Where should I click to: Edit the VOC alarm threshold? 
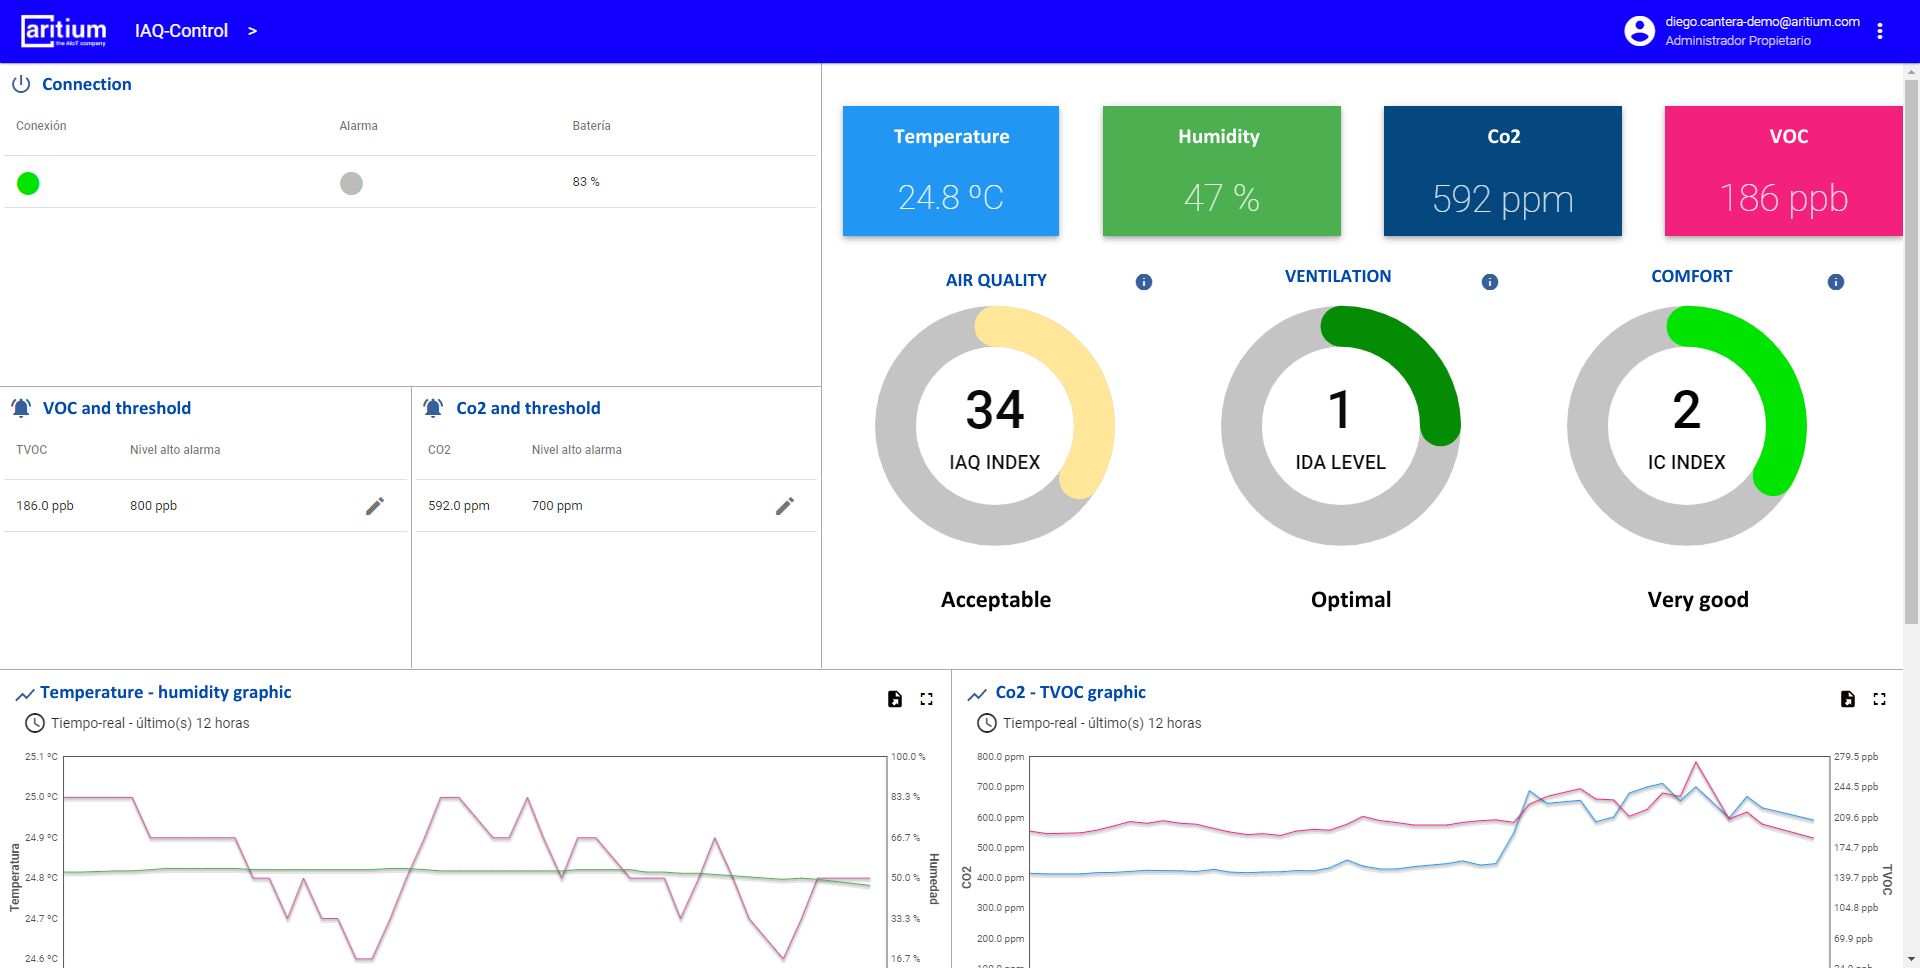pyautogui.click(x=375, y=506)
